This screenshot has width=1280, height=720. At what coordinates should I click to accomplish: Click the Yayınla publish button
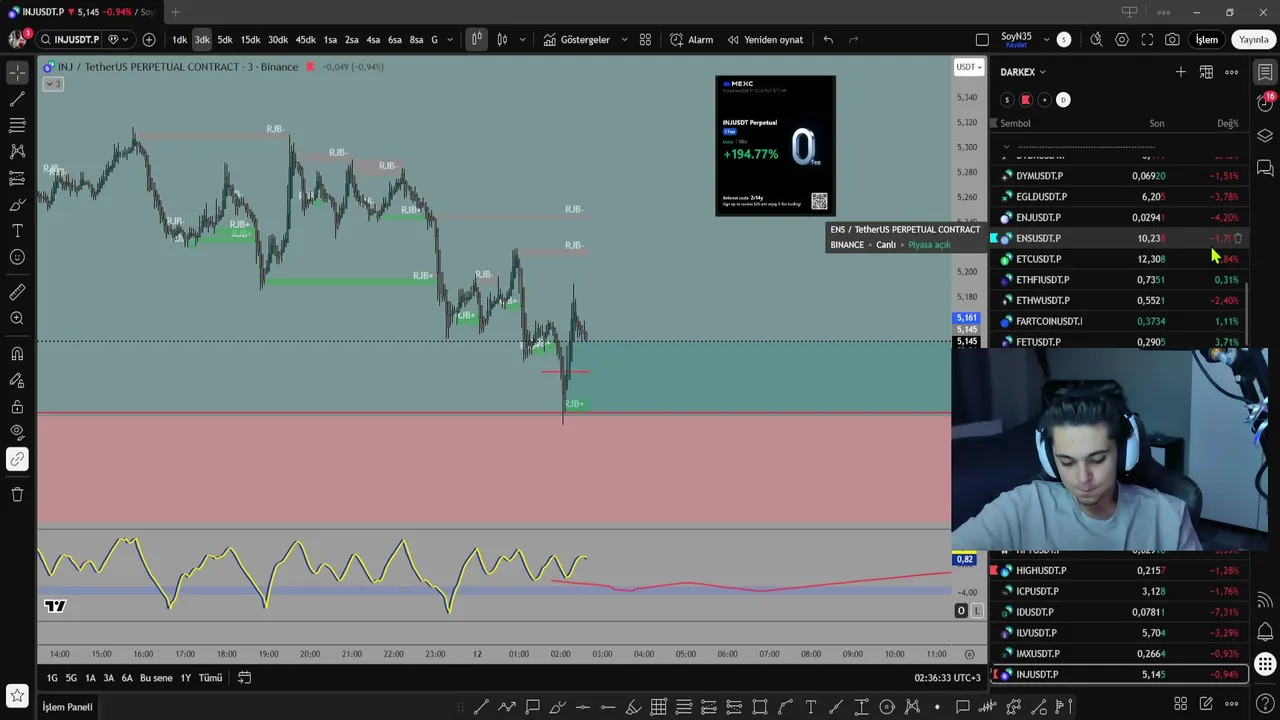1253,40
